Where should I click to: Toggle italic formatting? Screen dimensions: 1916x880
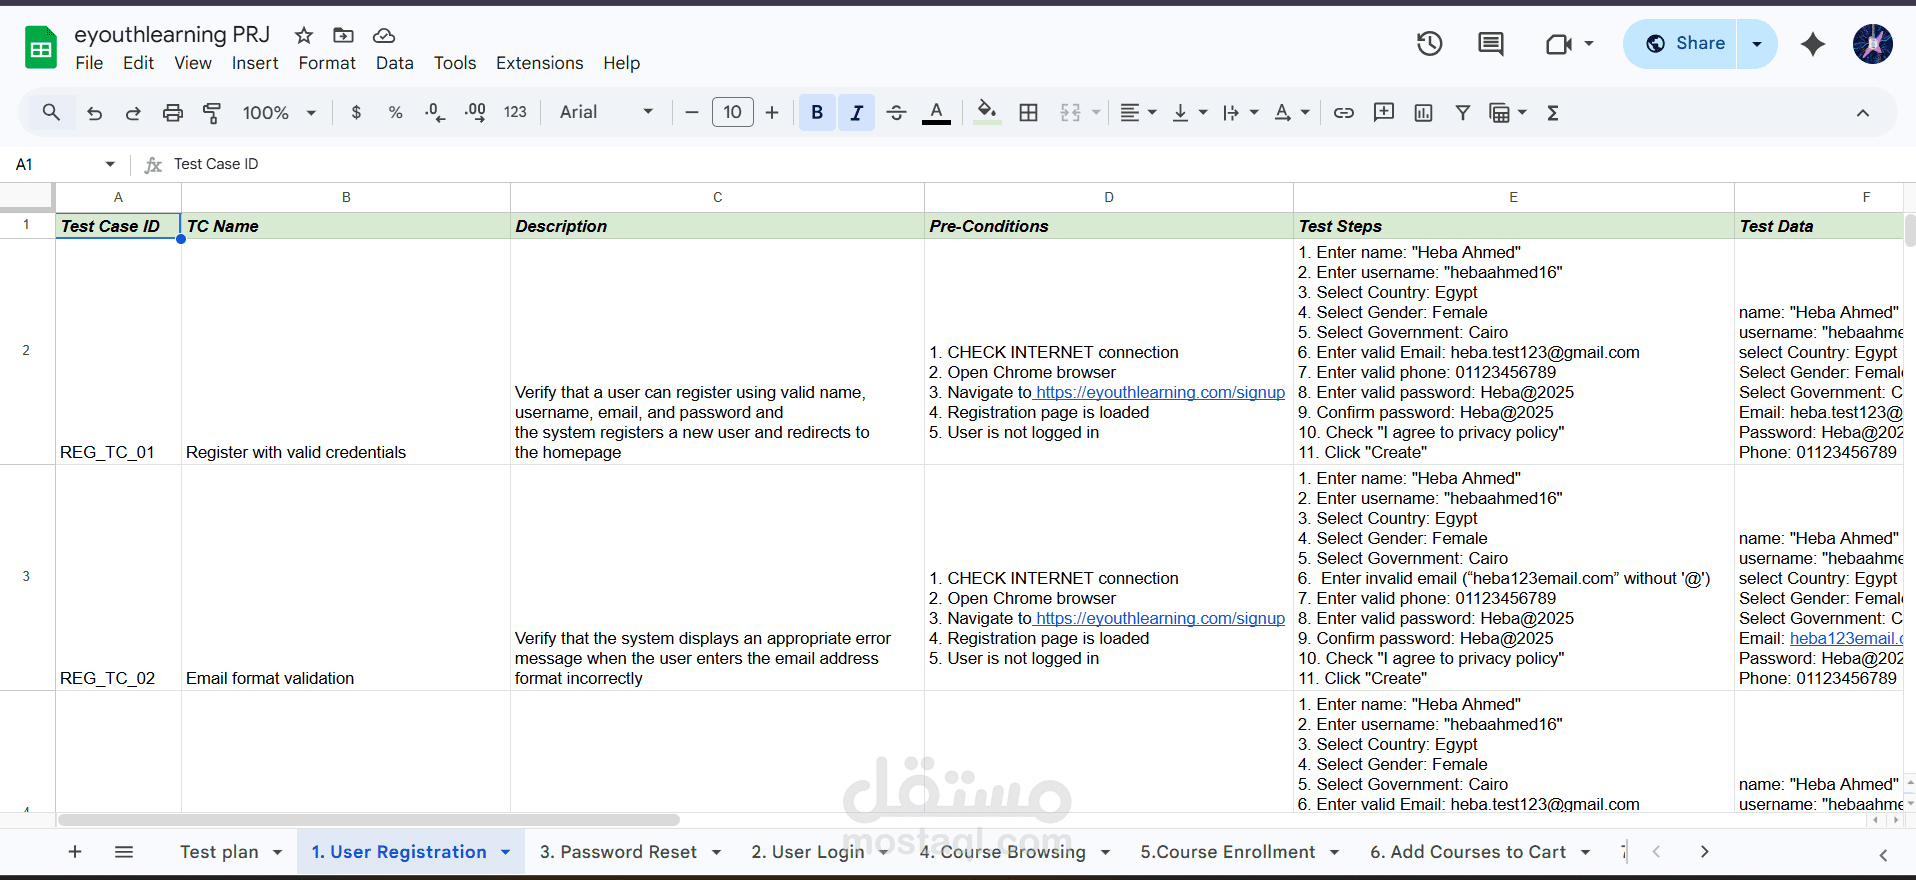[857, 113]
